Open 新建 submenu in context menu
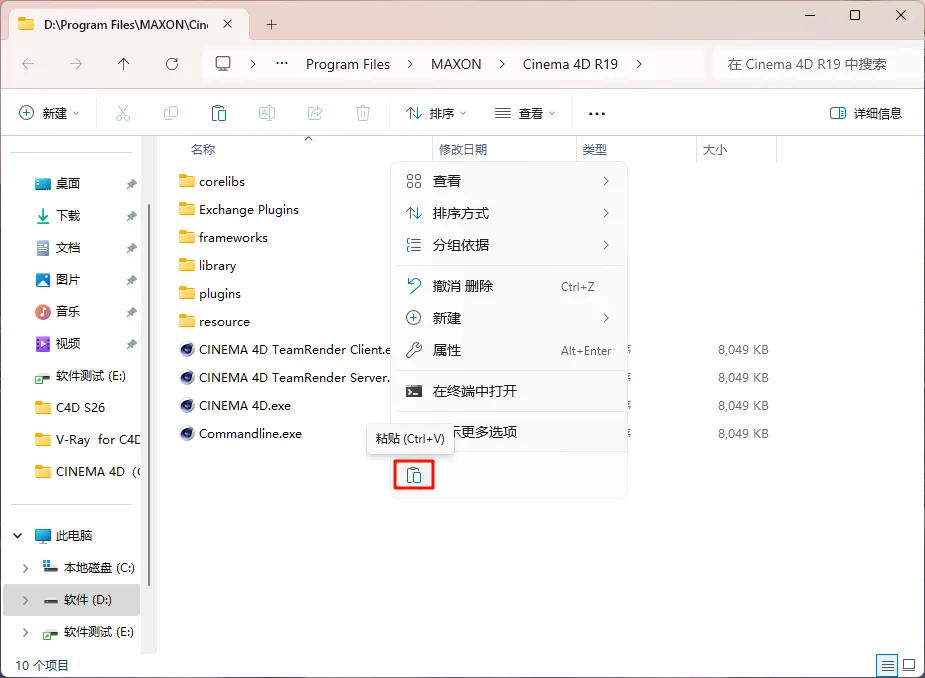This screenshot has height=678, width=925. coord(508,318)
